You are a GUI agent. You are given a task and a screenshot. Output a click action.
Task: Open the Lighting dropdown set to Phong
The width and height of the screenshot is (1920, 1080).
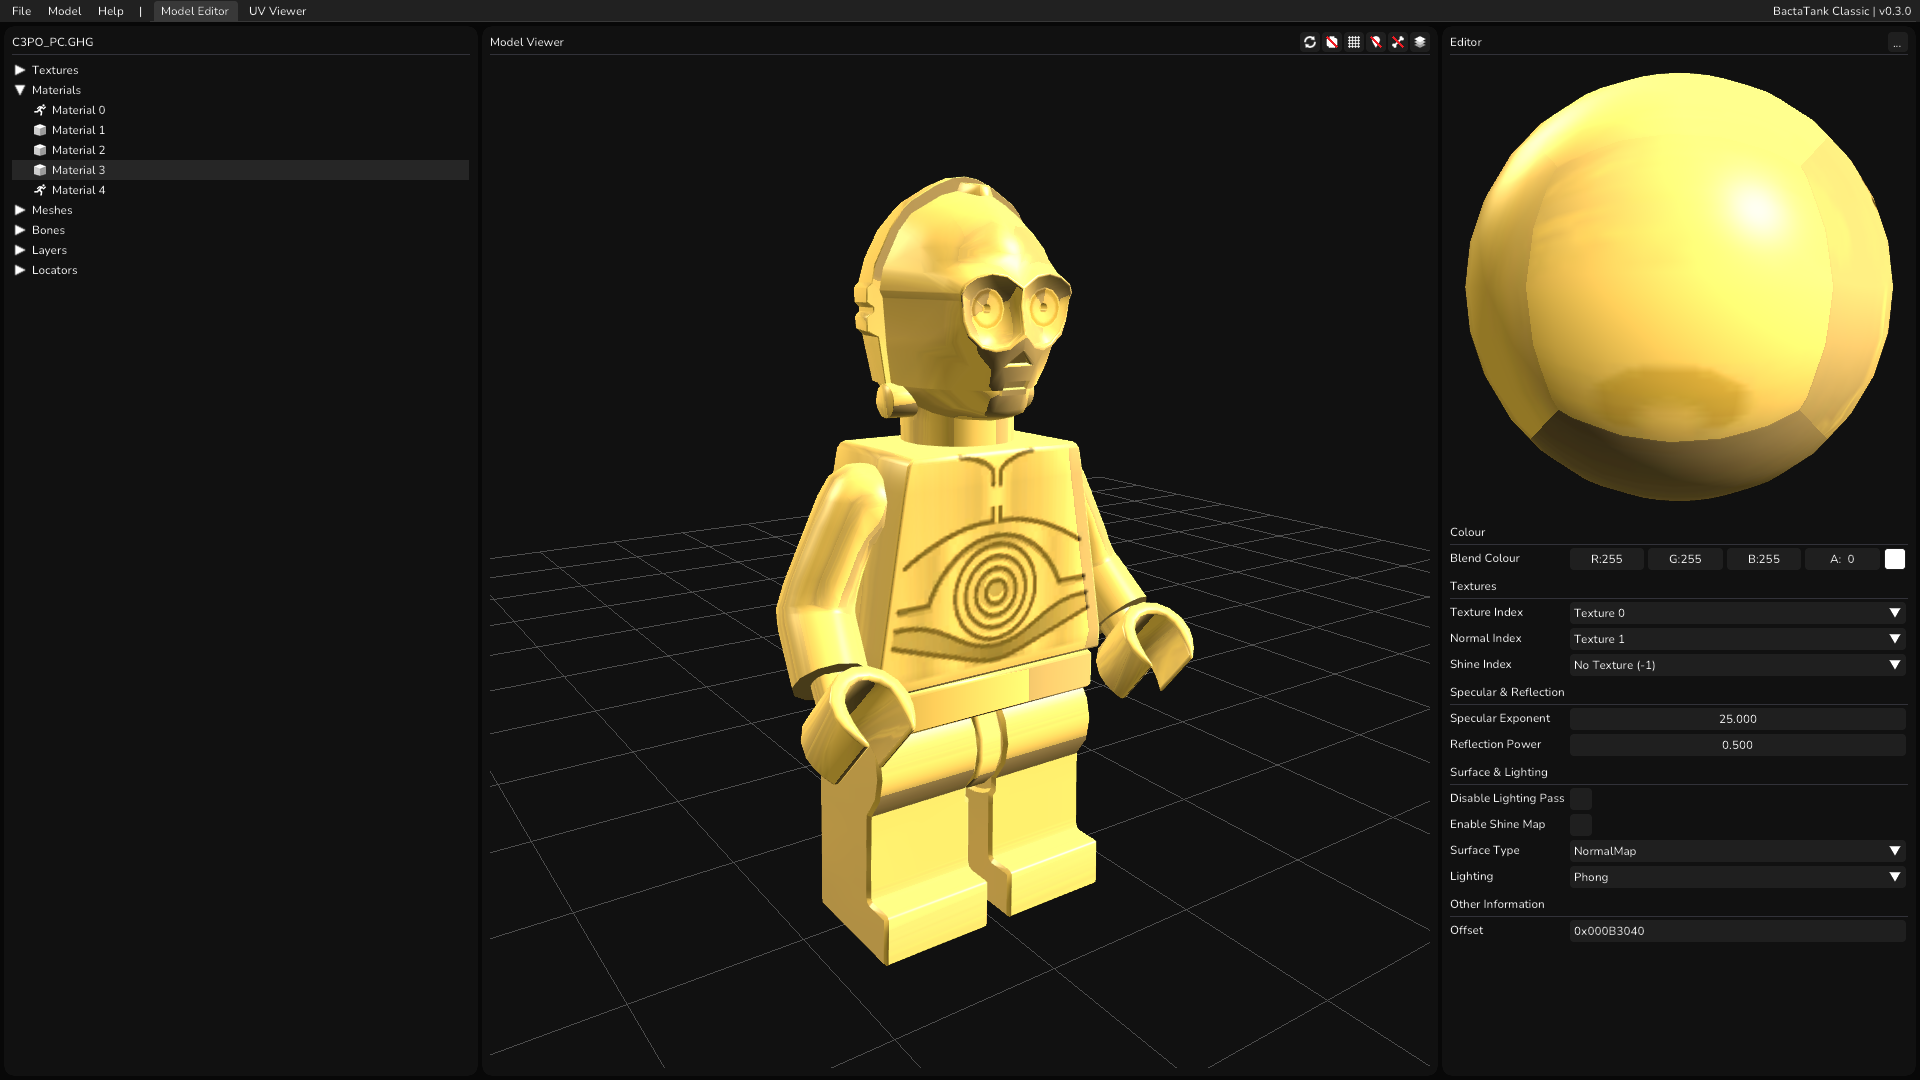tap(1737, 877)
